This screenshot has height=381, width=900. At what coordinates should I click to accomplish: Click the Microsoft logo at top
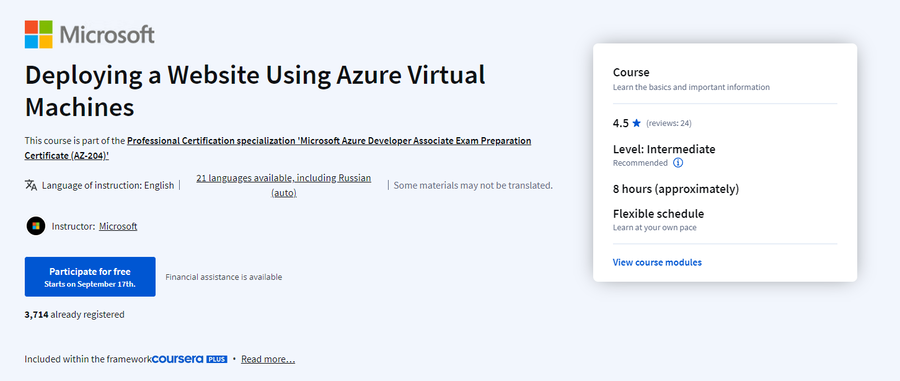(90, 34)
